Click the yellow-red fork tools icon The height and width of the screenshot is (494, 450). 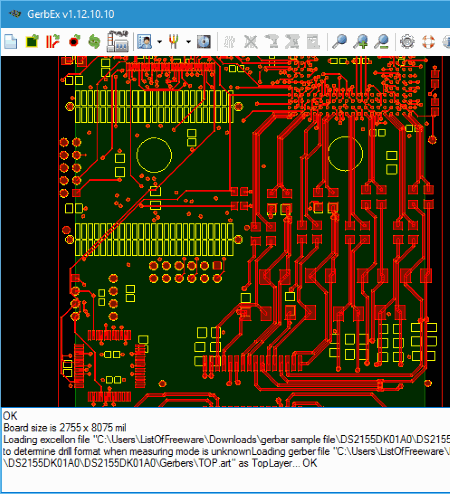coord(174,42)
